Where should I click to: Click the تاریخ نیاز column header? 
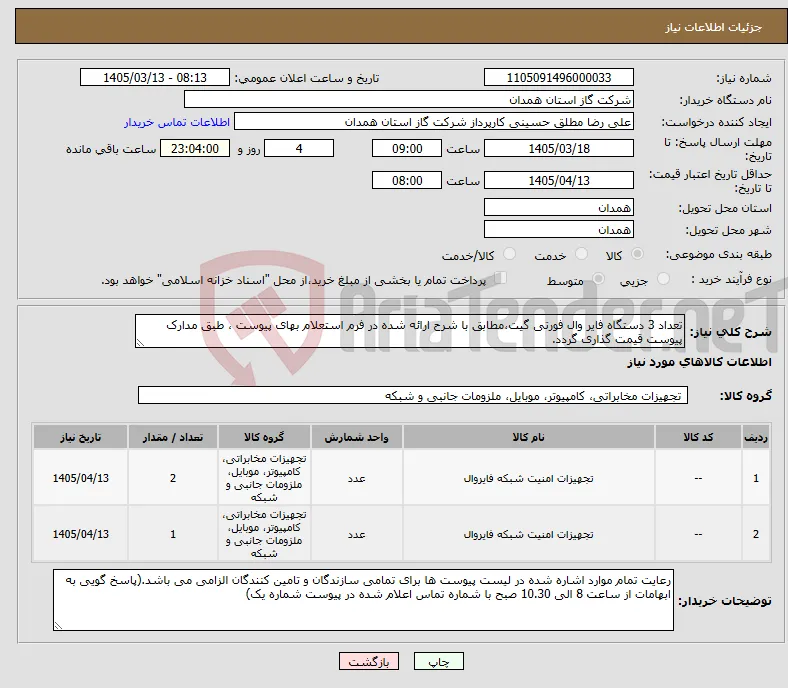tap(80, 437)
